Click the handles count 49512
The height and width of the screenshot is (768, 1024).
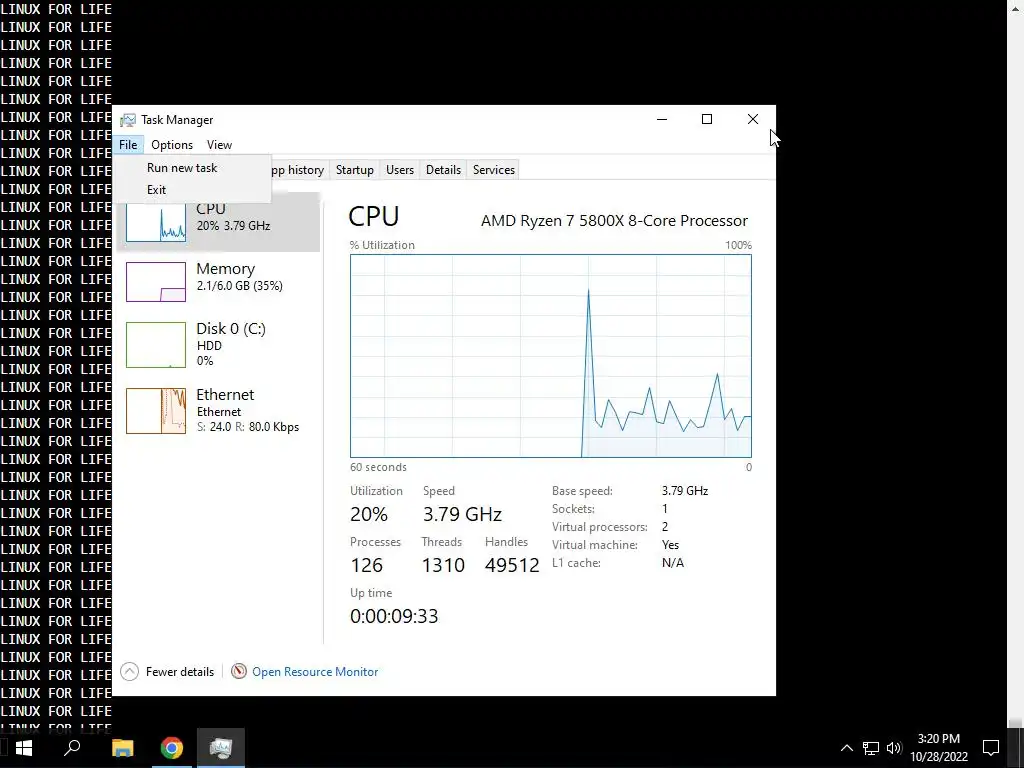(512, 566)
